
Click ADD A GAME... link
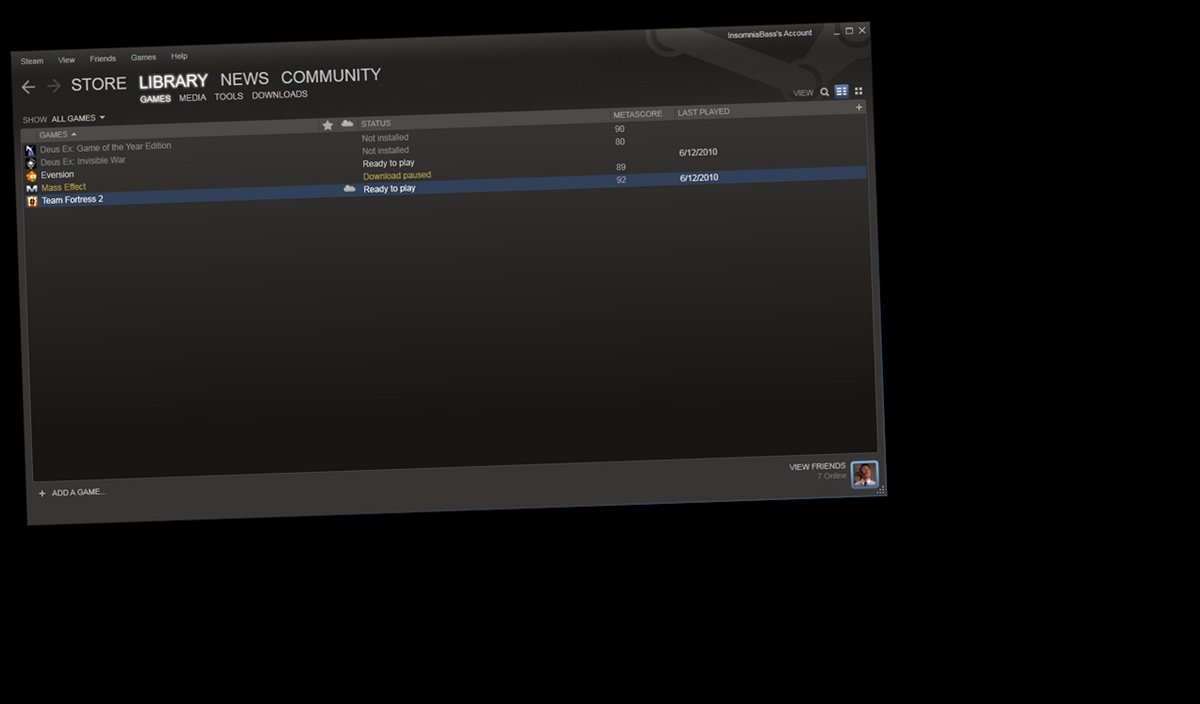coord(79,492)
